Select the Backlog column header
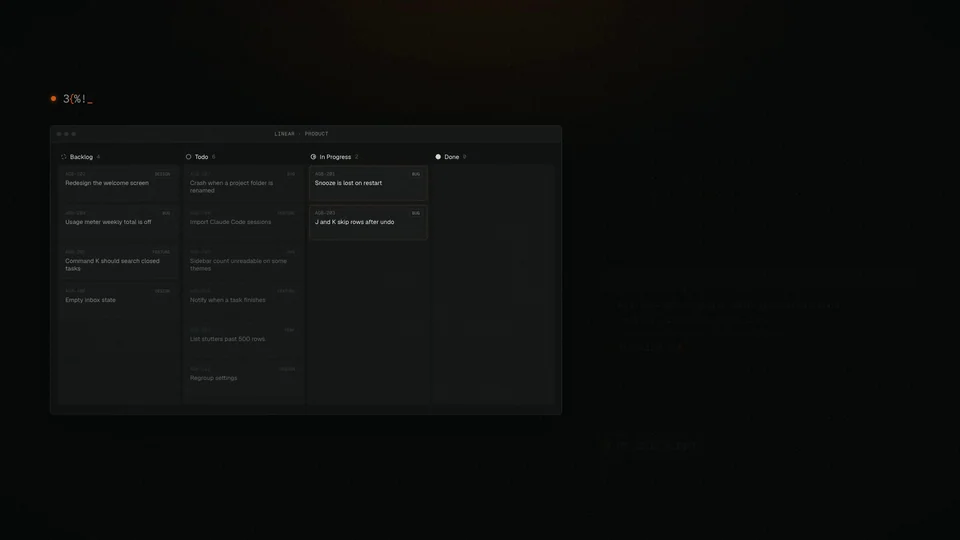The width and height of the screenshot is (960, 540). [81, 157]
